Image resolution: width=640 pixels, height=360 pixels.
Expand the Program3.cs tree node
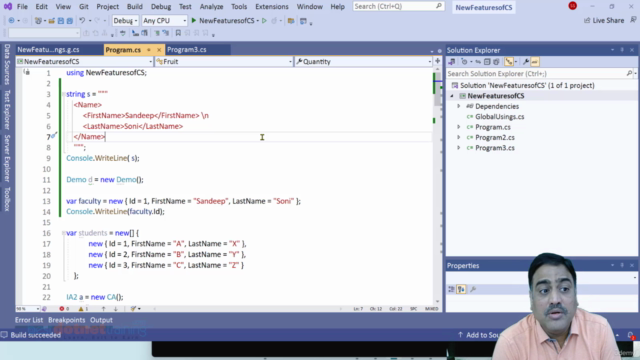[x=458, y=148]
